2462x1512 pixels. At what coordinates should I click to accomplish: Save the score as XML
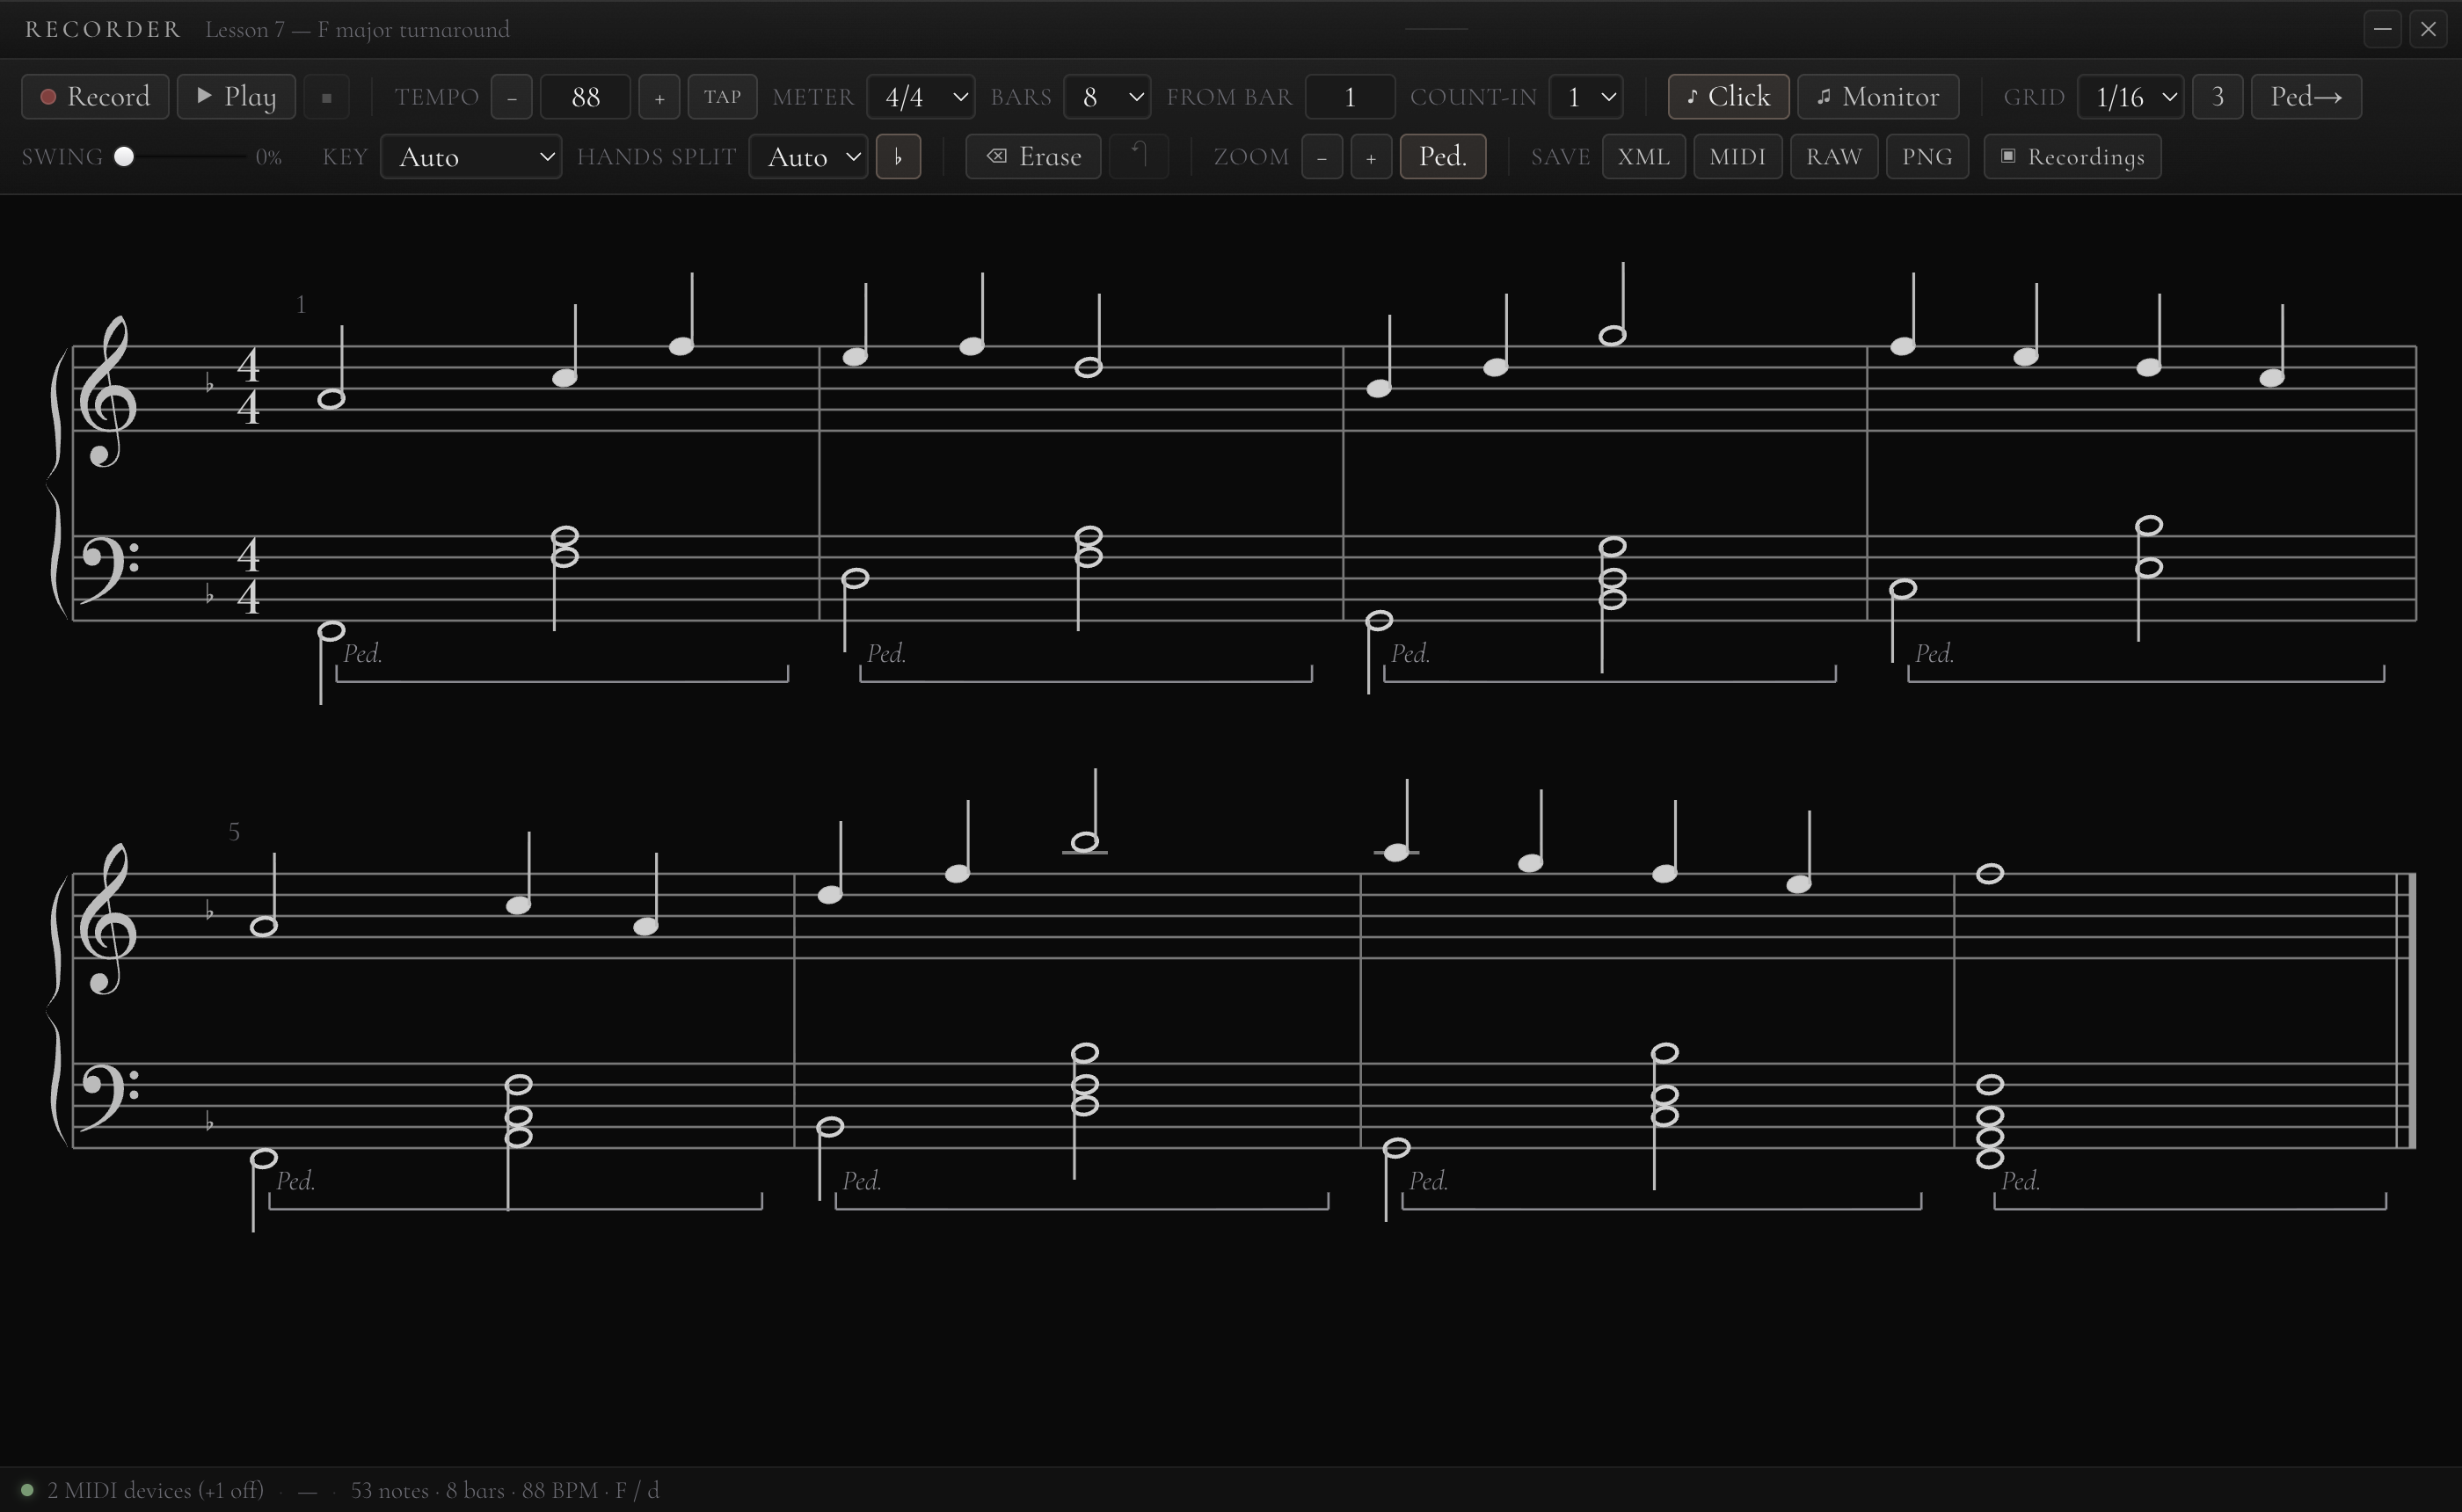click(x=1643, y=157)
